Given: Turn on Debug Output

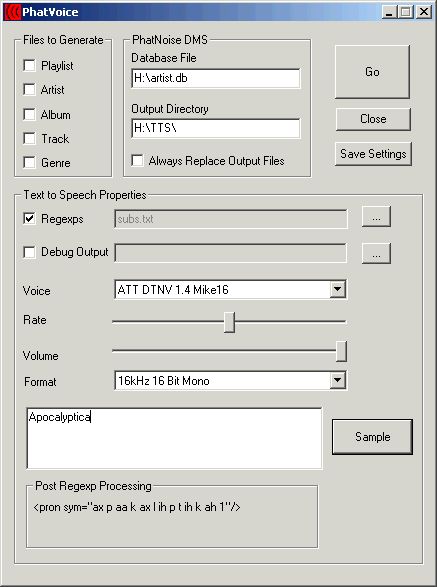Looking at the screenshot, I should (x=29, y=252).
